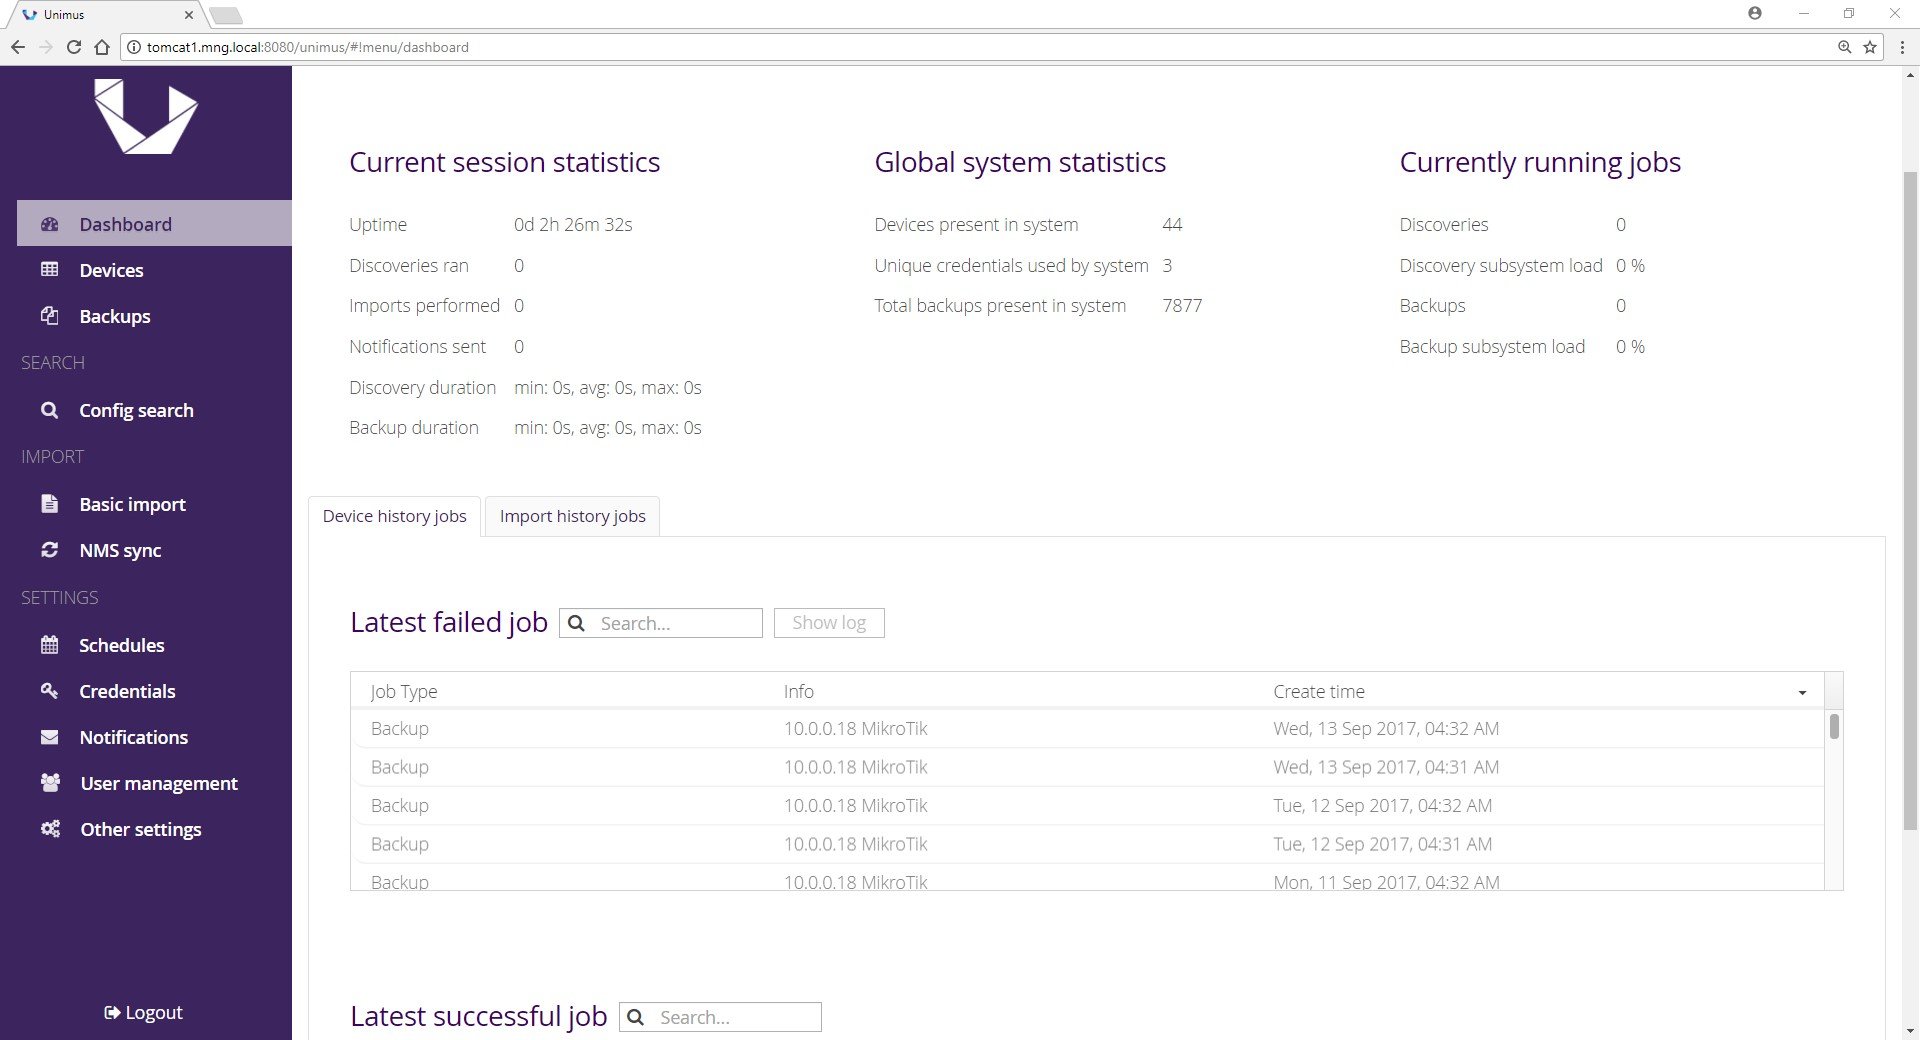The height and width of the screenshot is (1040, 1920).
Task: Click the Job Type column header
Action: coord(404,691)
